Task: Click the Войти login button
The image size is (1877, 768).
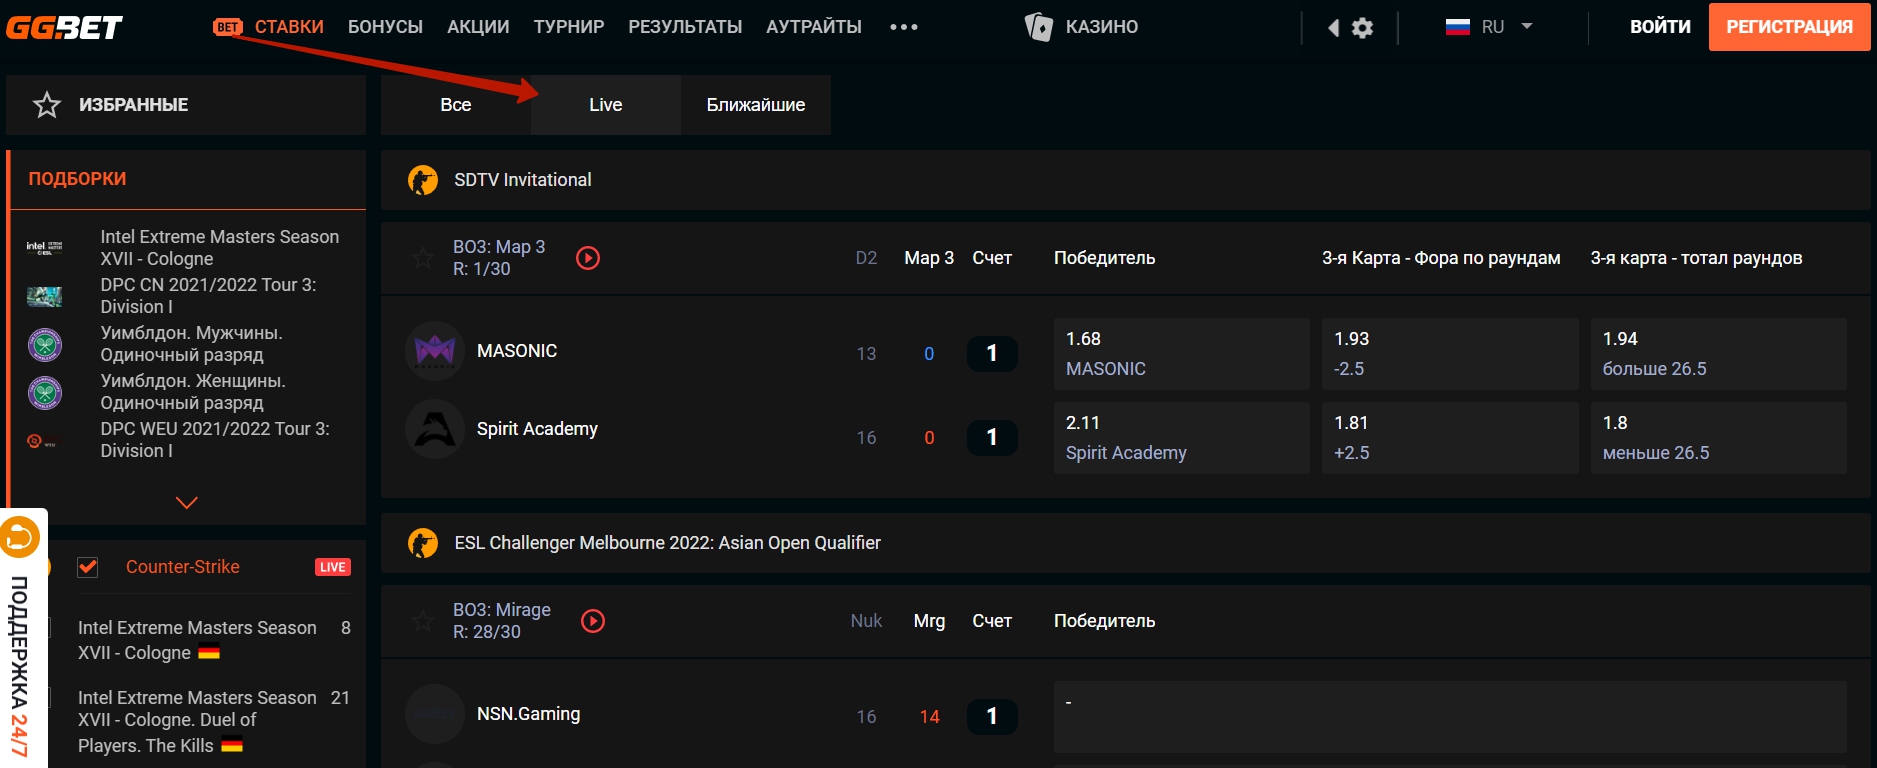Action: point(1660,27)
